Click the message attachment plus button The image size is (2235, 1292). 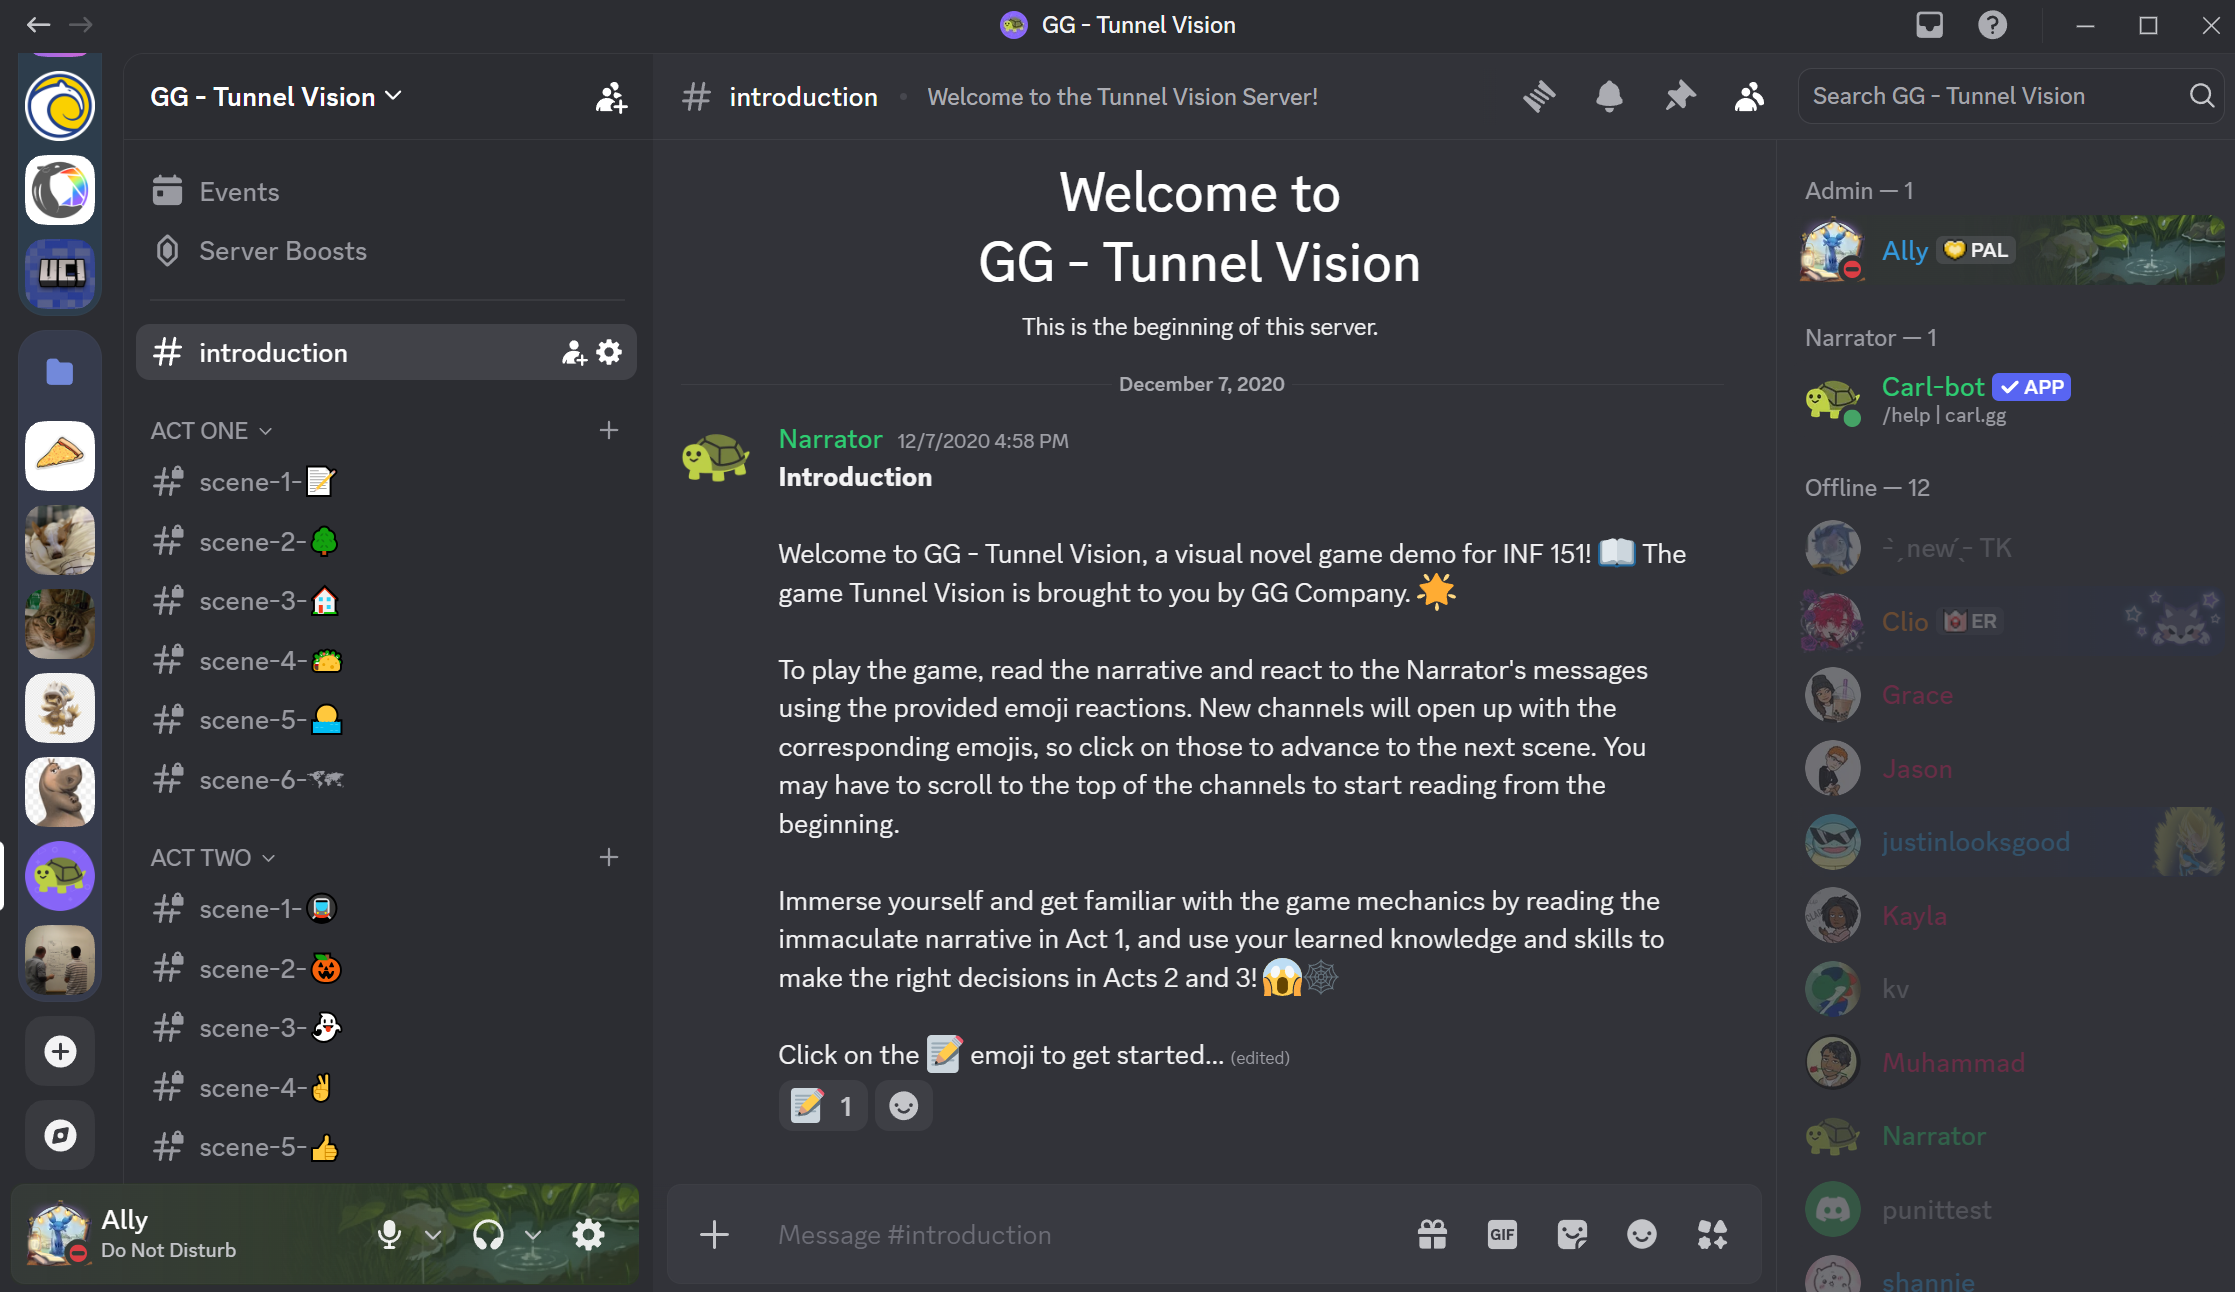tap(714, 1235)
